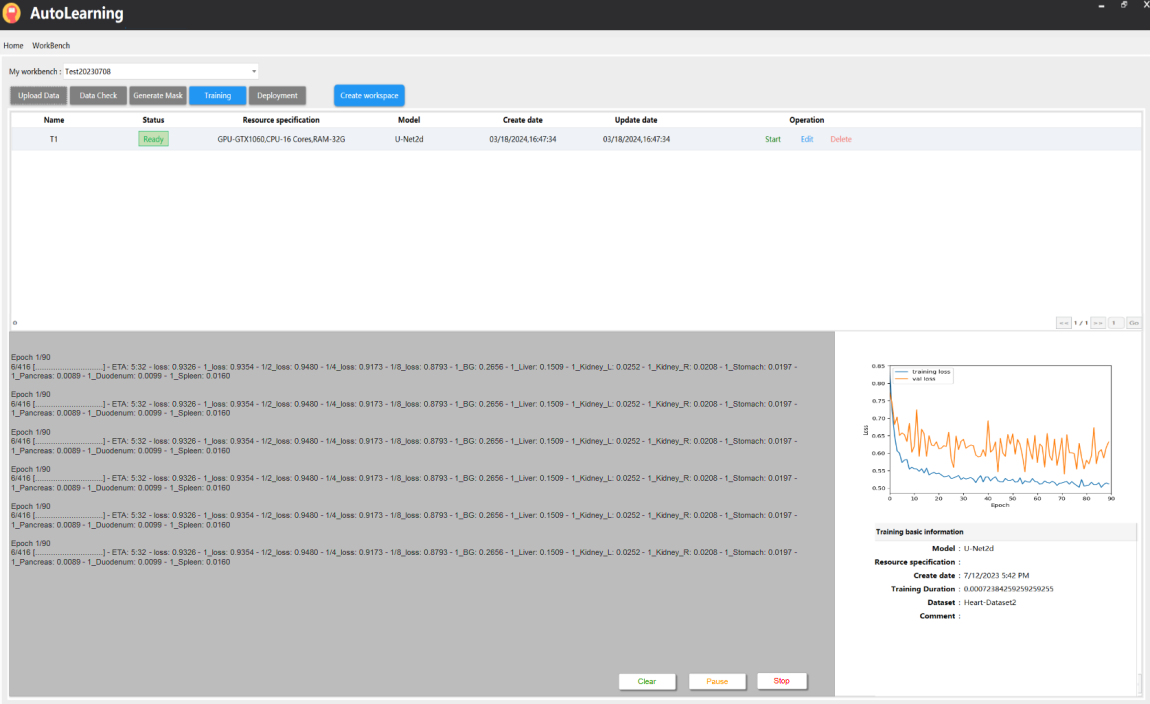The height and width of the screenshot is (704, 1150).
Task: Minimize the AutoLearning window
Action: (1102, 6)
